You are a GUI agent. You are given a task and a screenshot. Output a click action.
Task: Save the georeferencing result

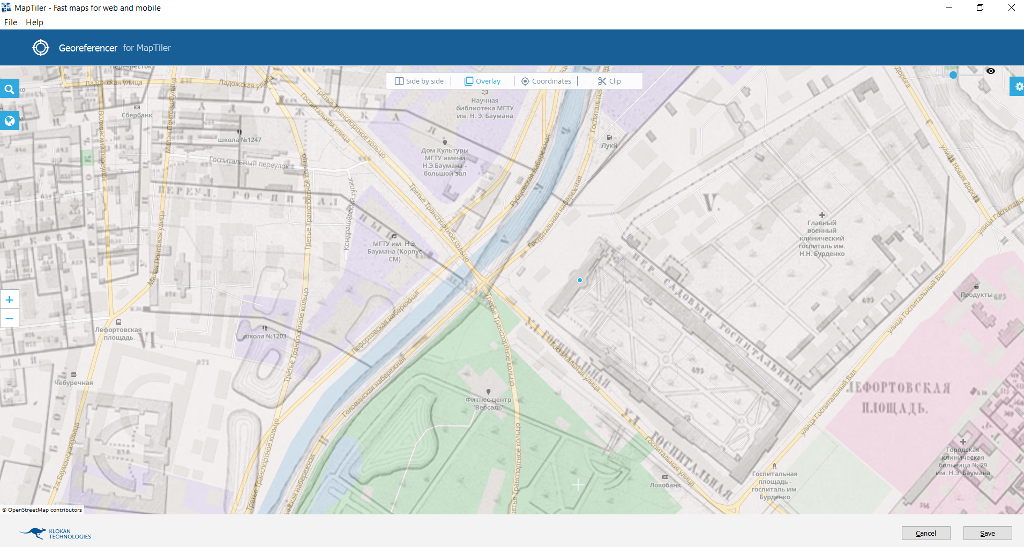987,533
